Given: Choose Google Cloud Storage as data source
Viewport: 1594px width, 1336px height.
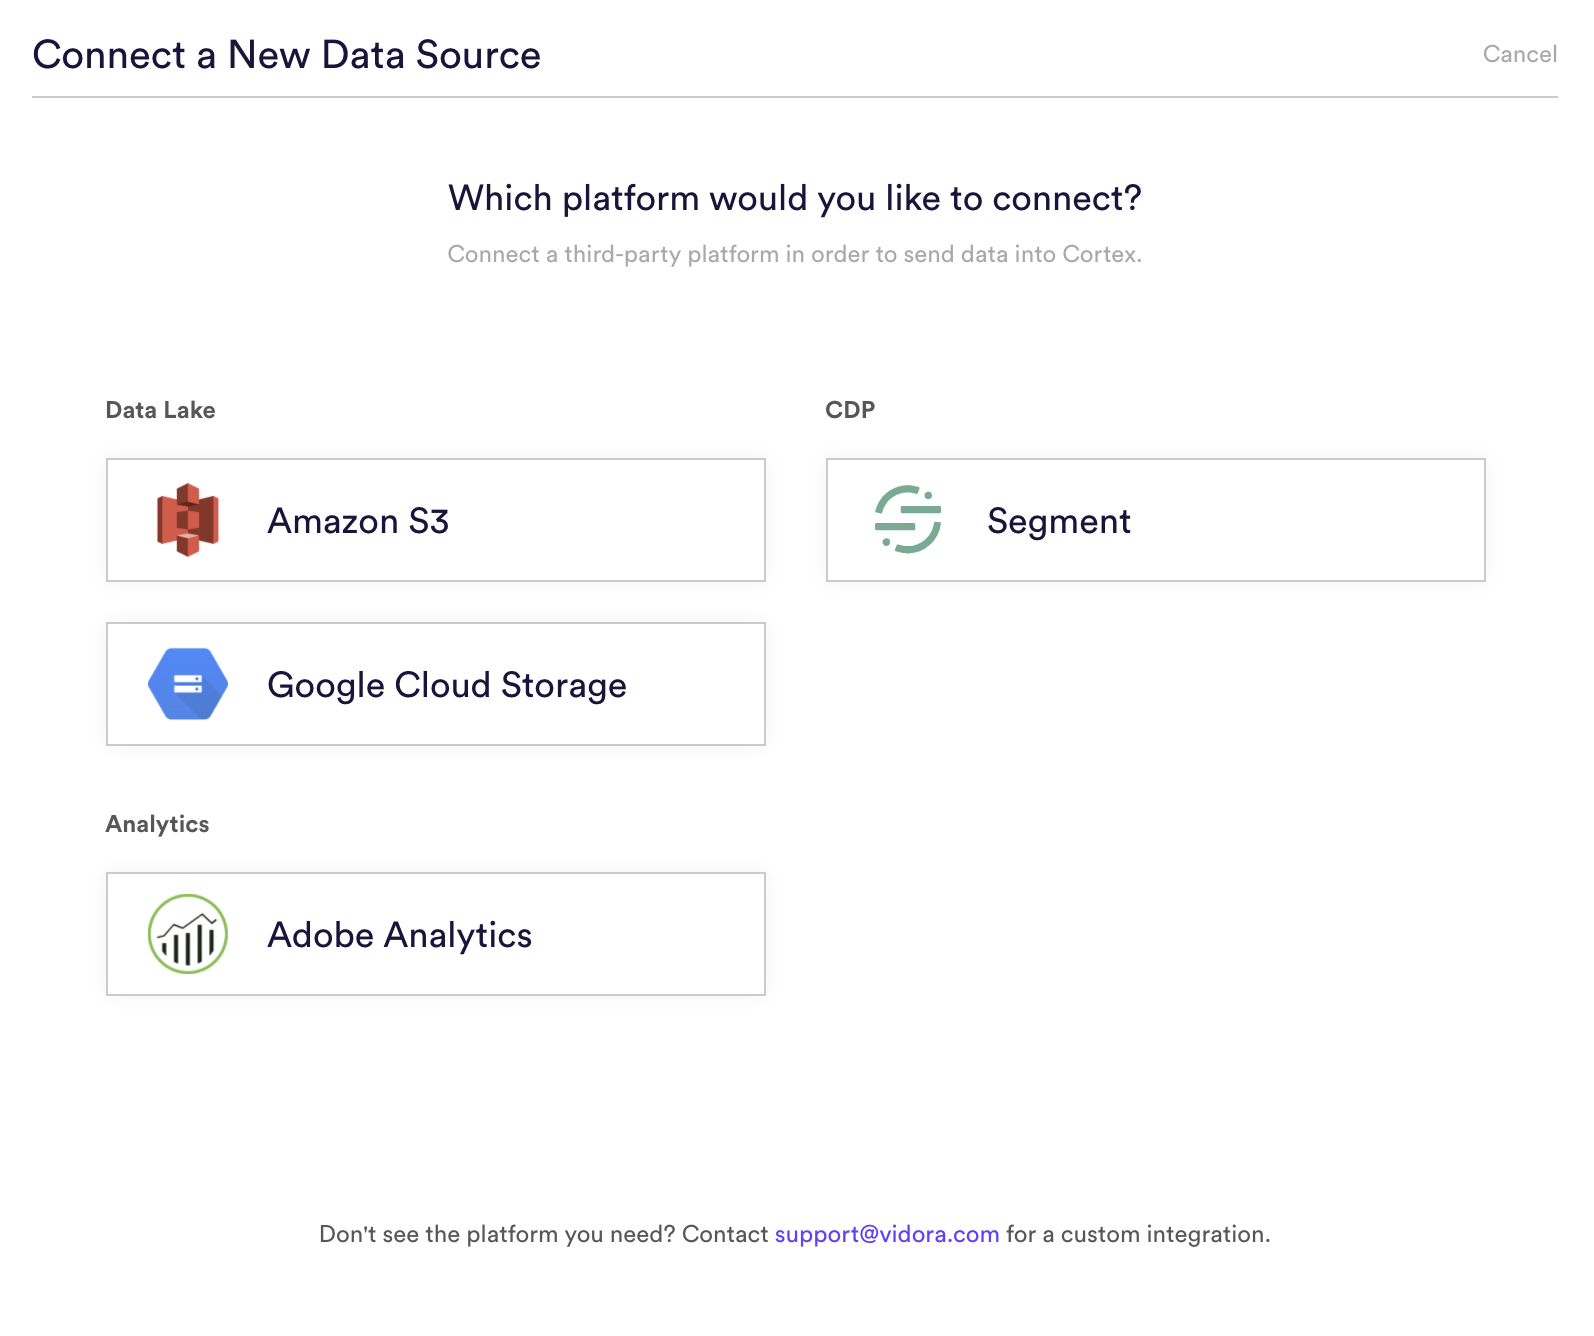Looking at the screenshot, I should 436,684.
